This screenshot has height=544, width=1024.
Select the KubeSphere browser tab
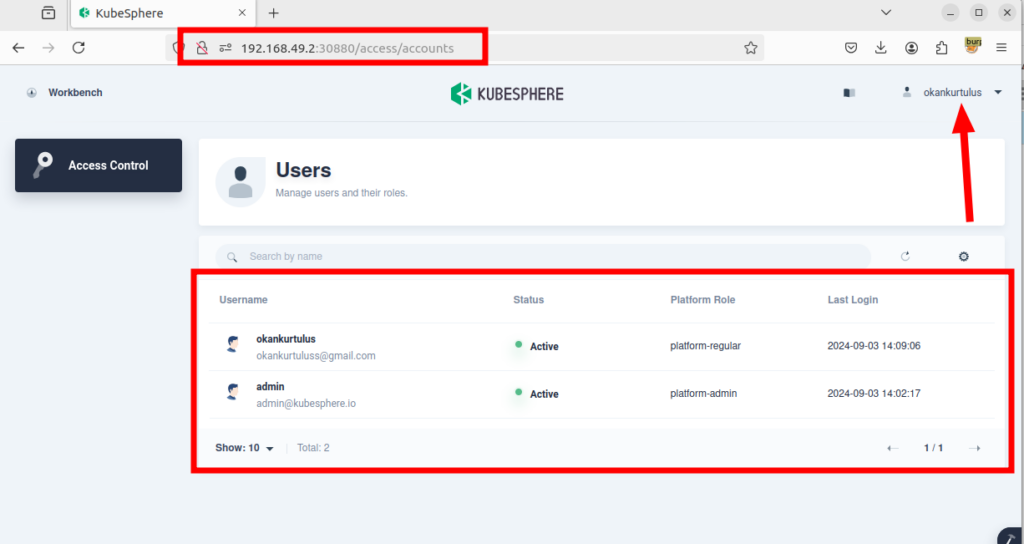(163, 13)
